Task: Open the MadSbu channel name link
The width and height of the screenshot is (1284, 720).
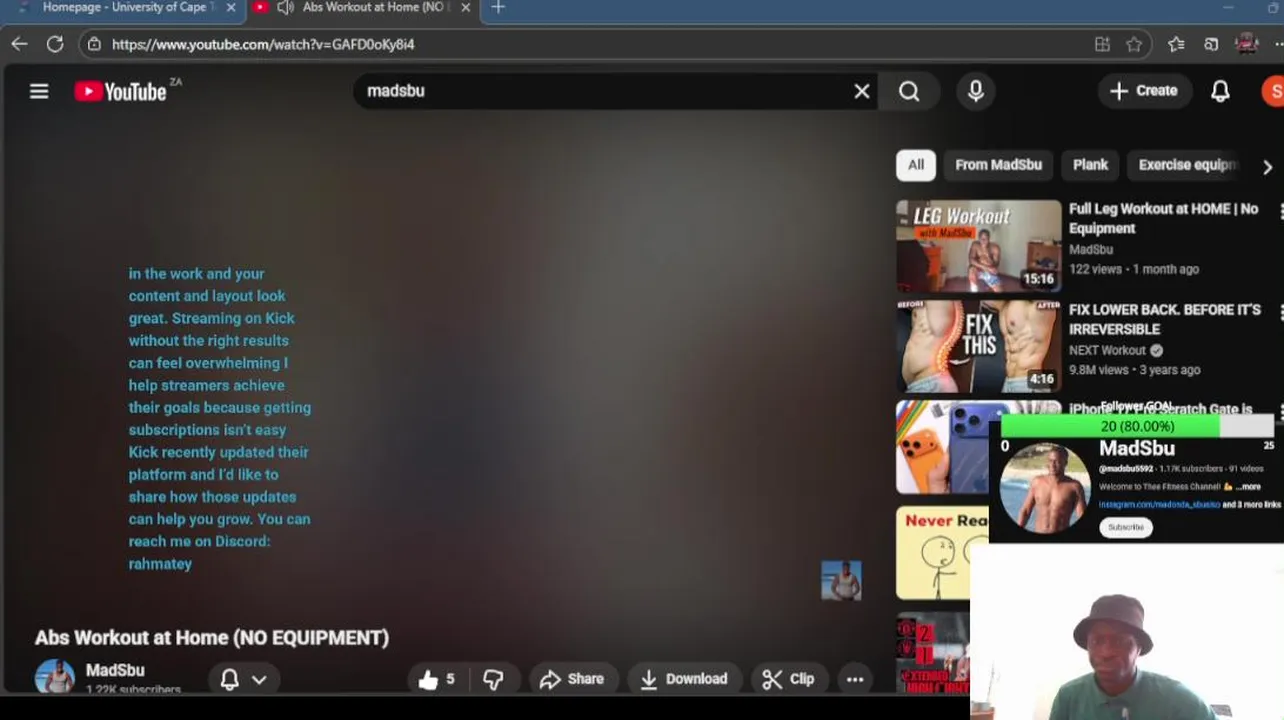Action: click(115, 670)
